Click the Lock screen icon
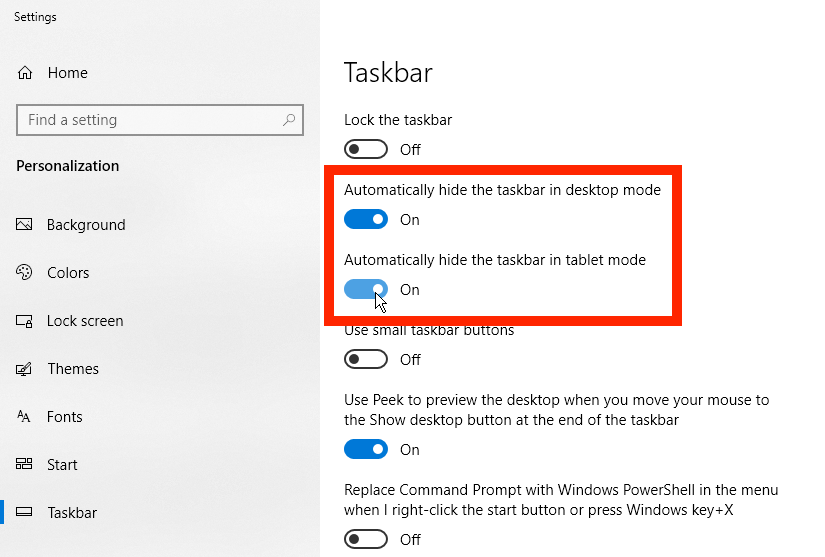Viewport: 825px width, 557px height. click(24, 321)
